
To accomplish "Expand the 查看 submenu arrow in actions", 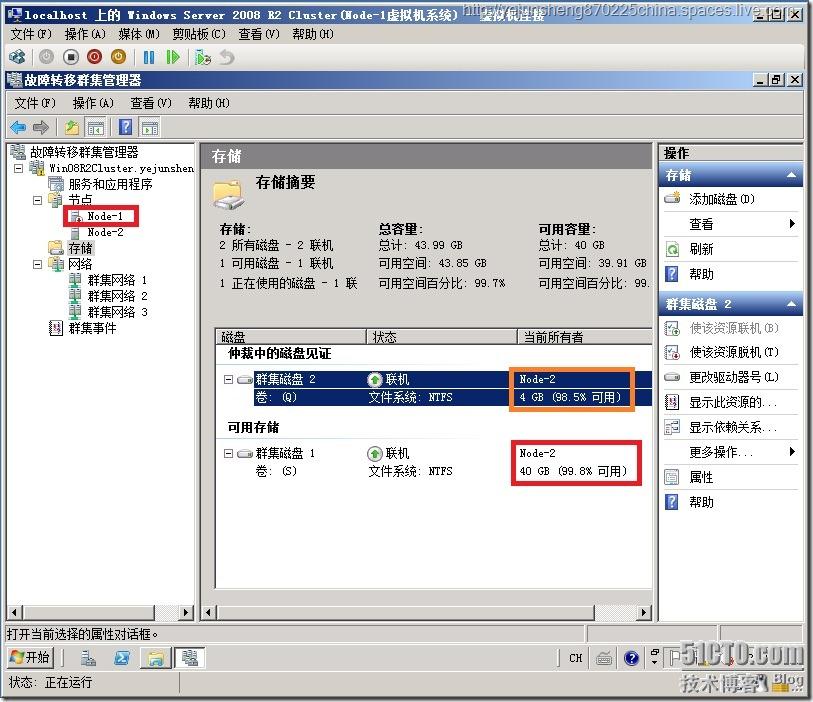I will [792, 223].
